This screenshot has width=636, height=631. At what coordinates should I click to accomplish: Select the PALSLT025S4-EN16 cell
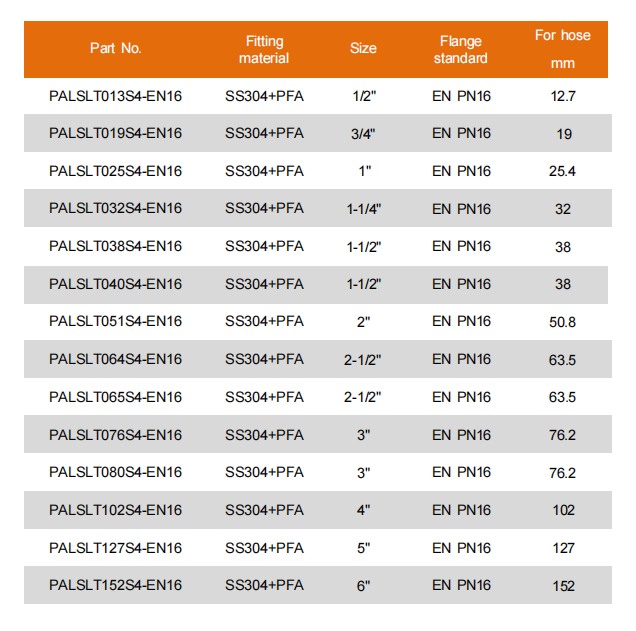point(116,171)
